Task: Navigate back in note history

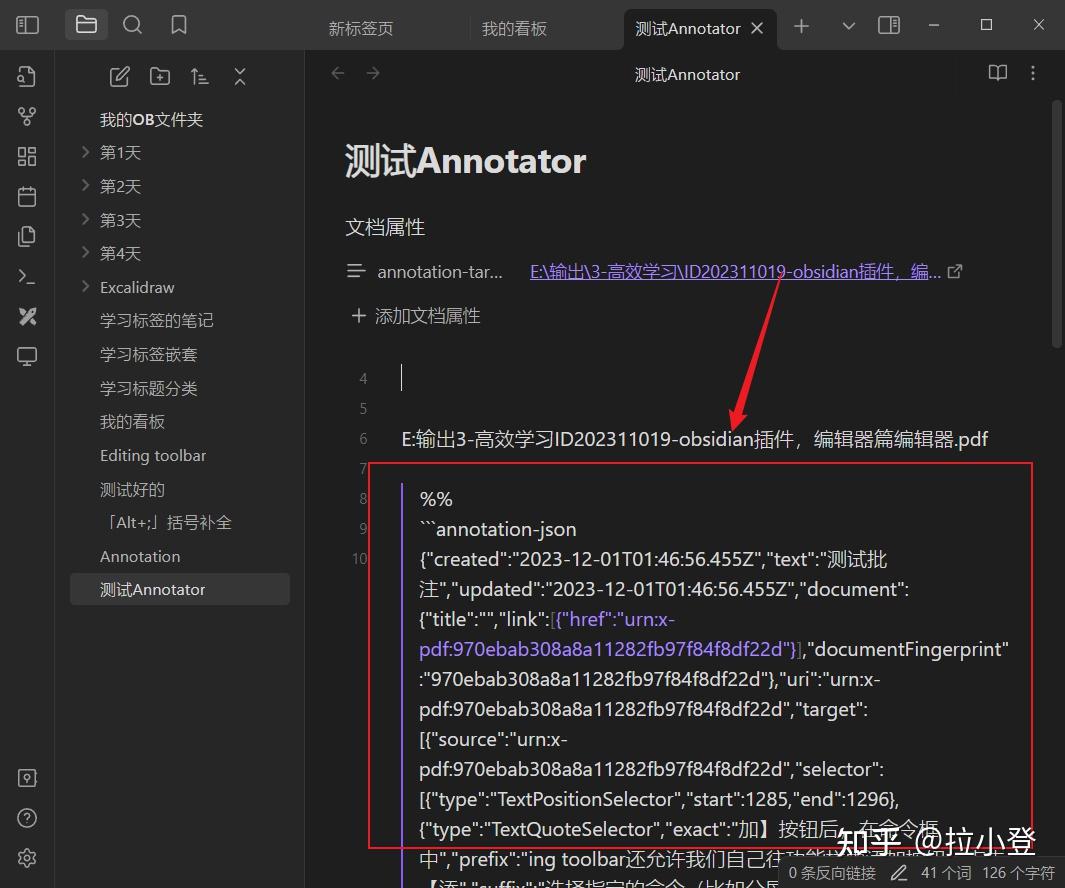Action: point(338,73)
